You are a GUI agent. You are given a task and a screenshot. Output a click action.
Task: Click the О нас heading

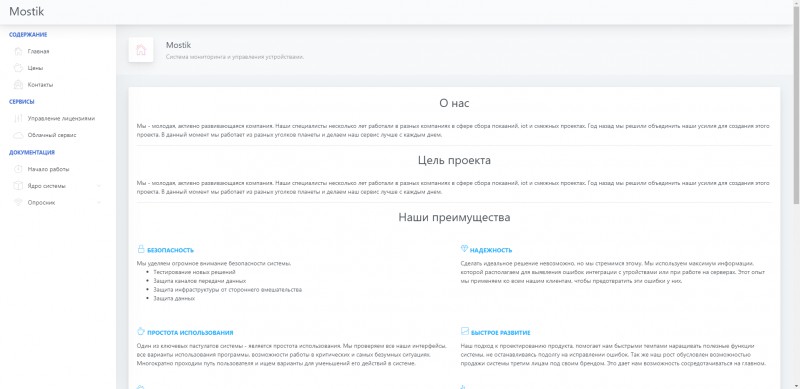[454, 103]
